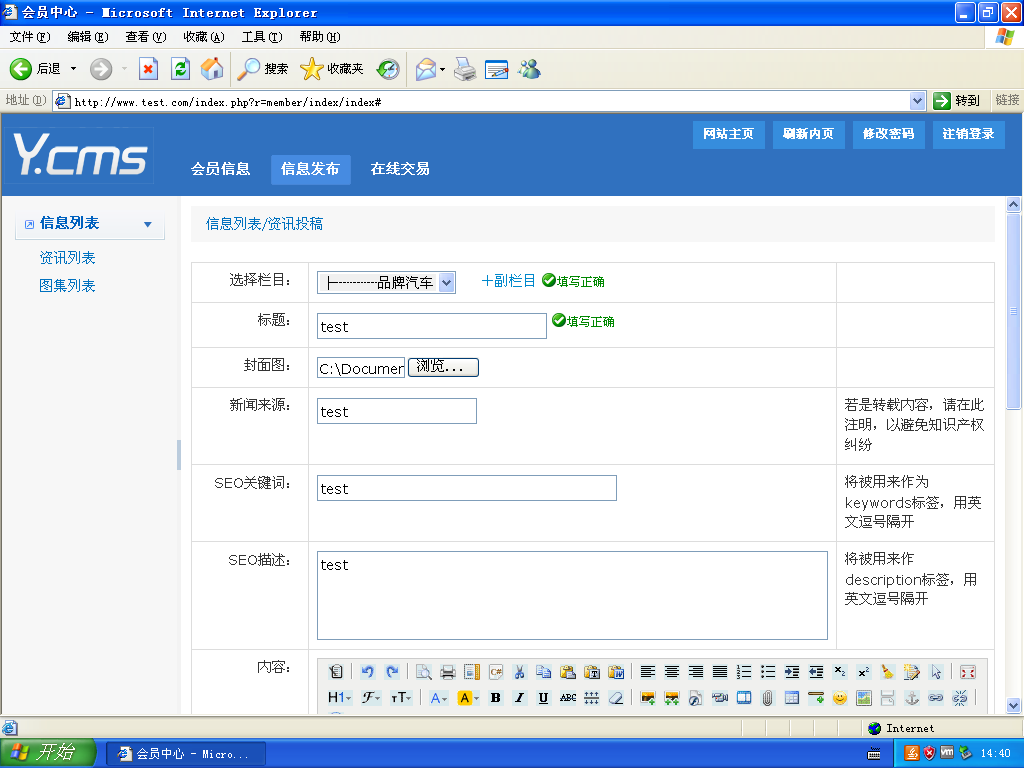1024x768 pixels.
Task: Open H1 heading format dropdown
Action: [340, 697]
